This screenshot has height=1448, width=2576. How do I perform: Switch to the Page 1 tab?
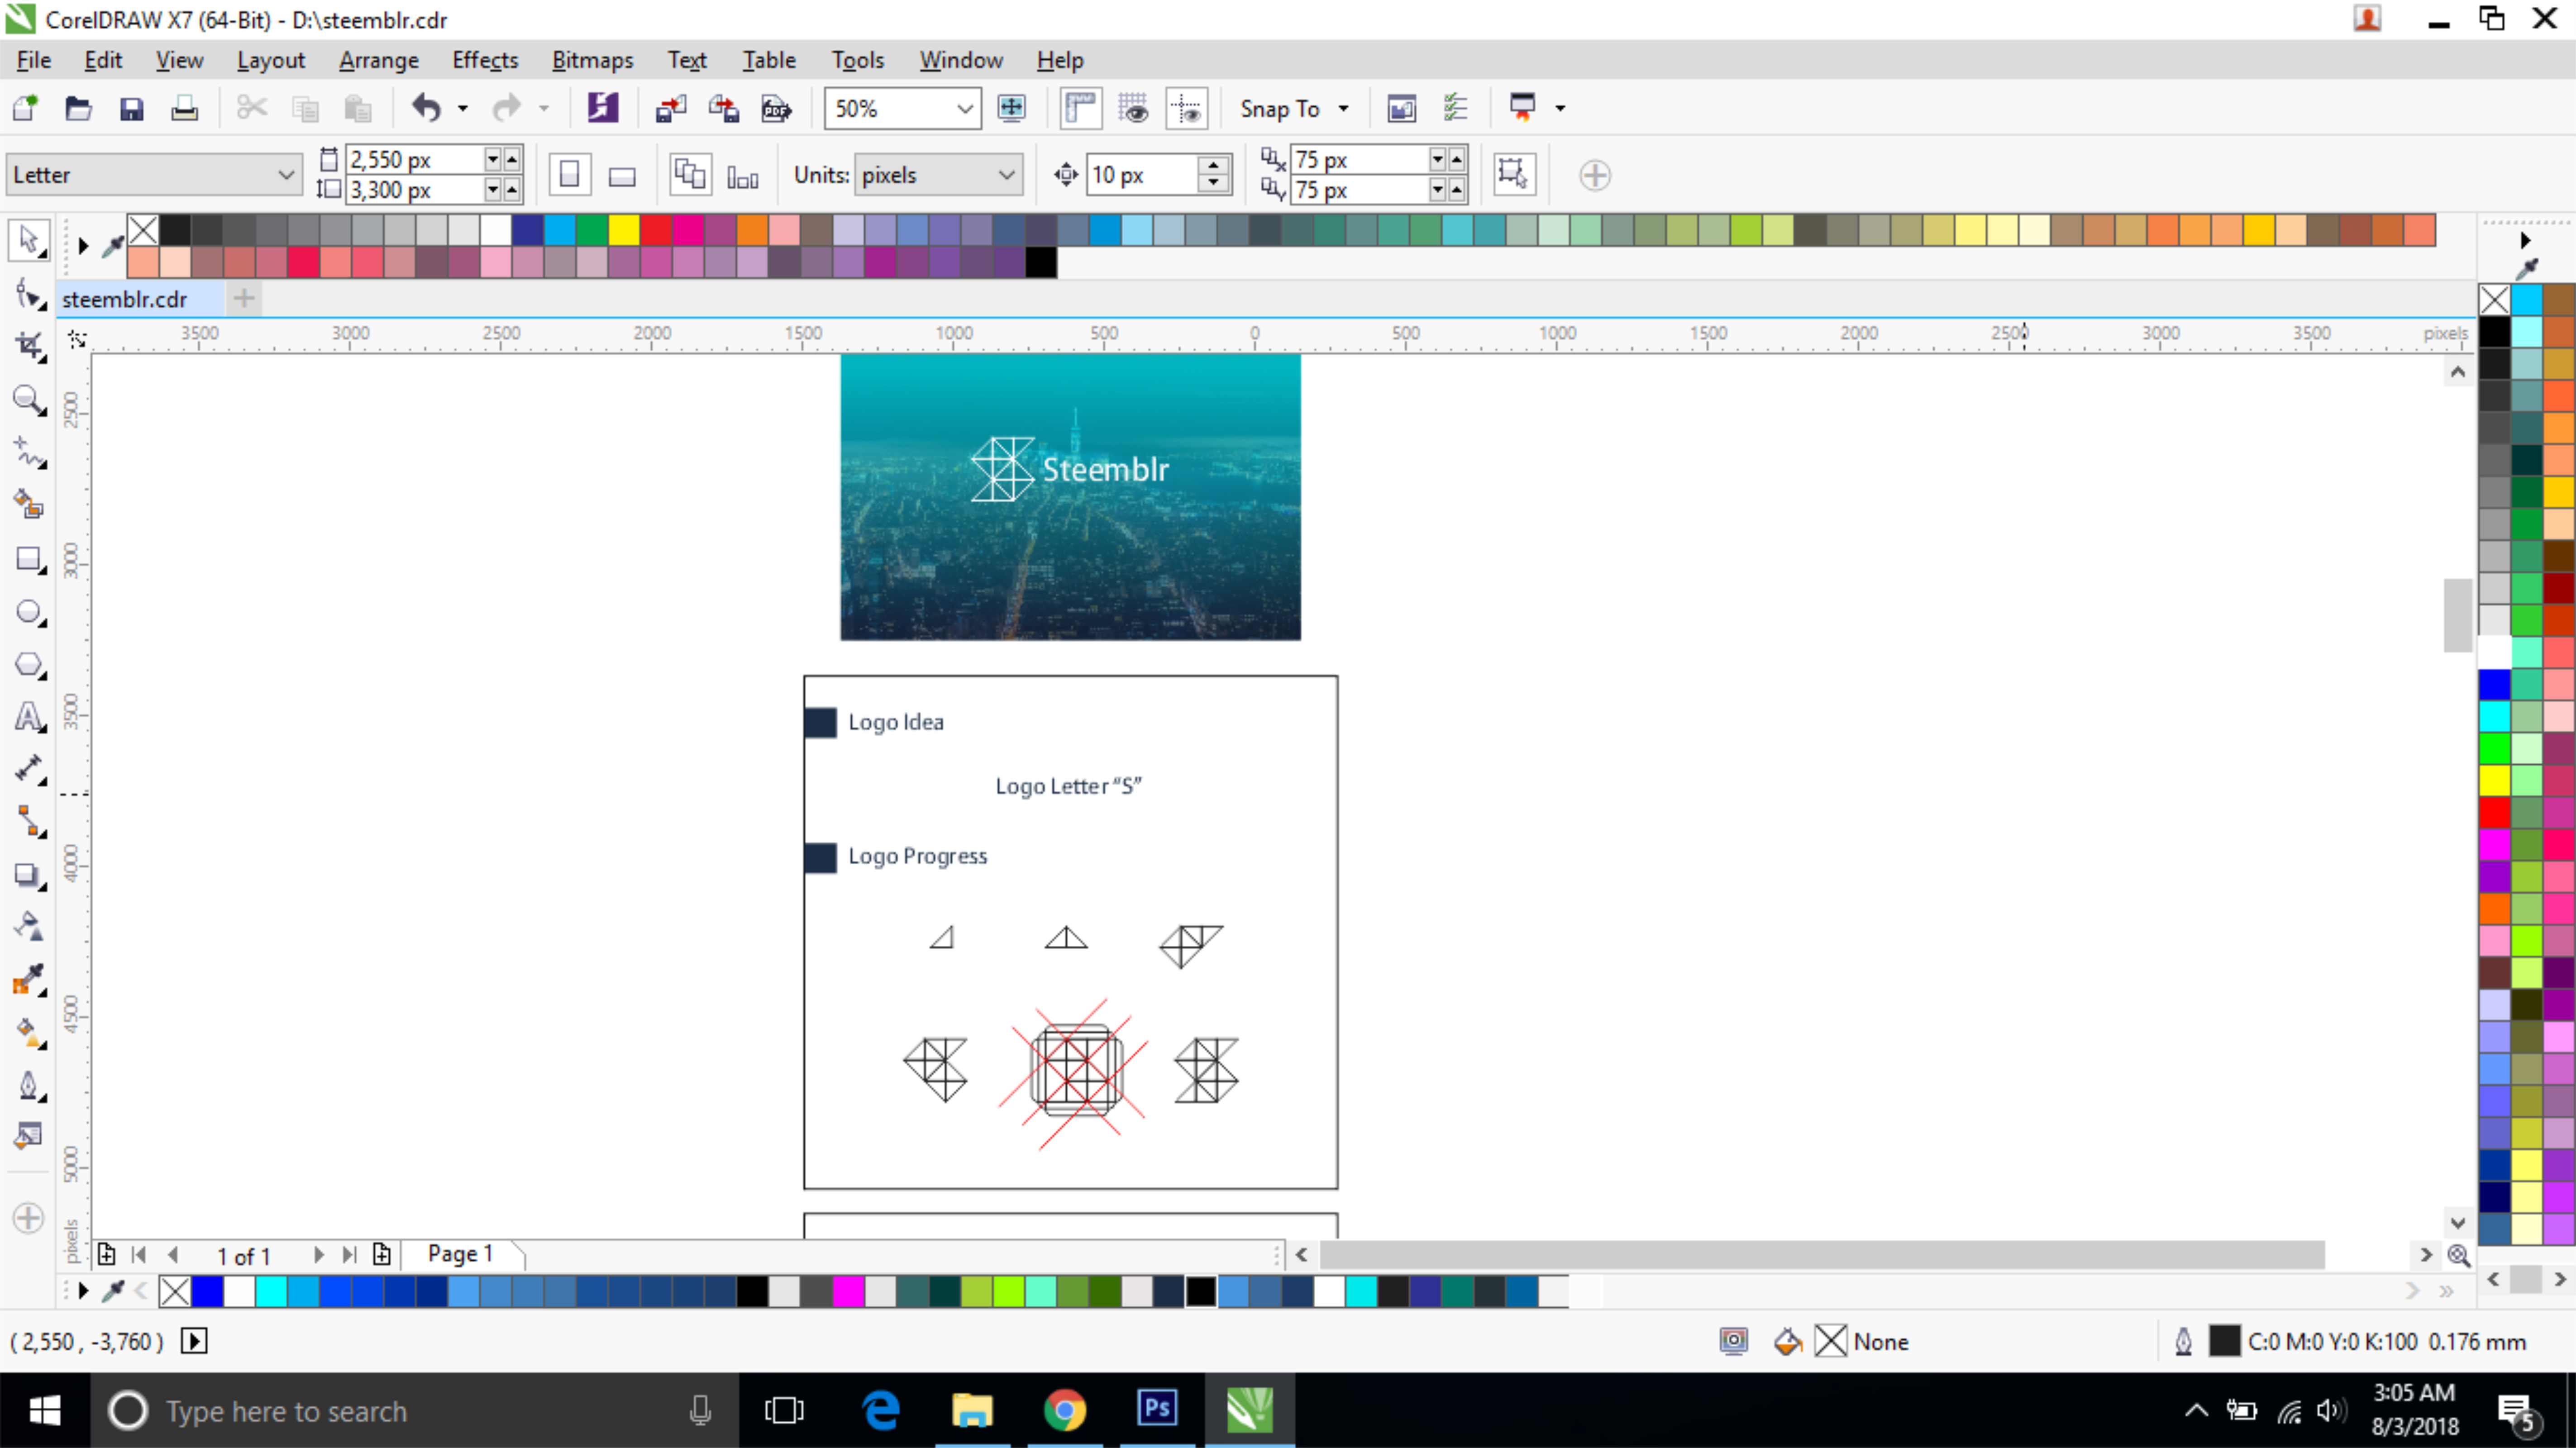coord(460,1254)
